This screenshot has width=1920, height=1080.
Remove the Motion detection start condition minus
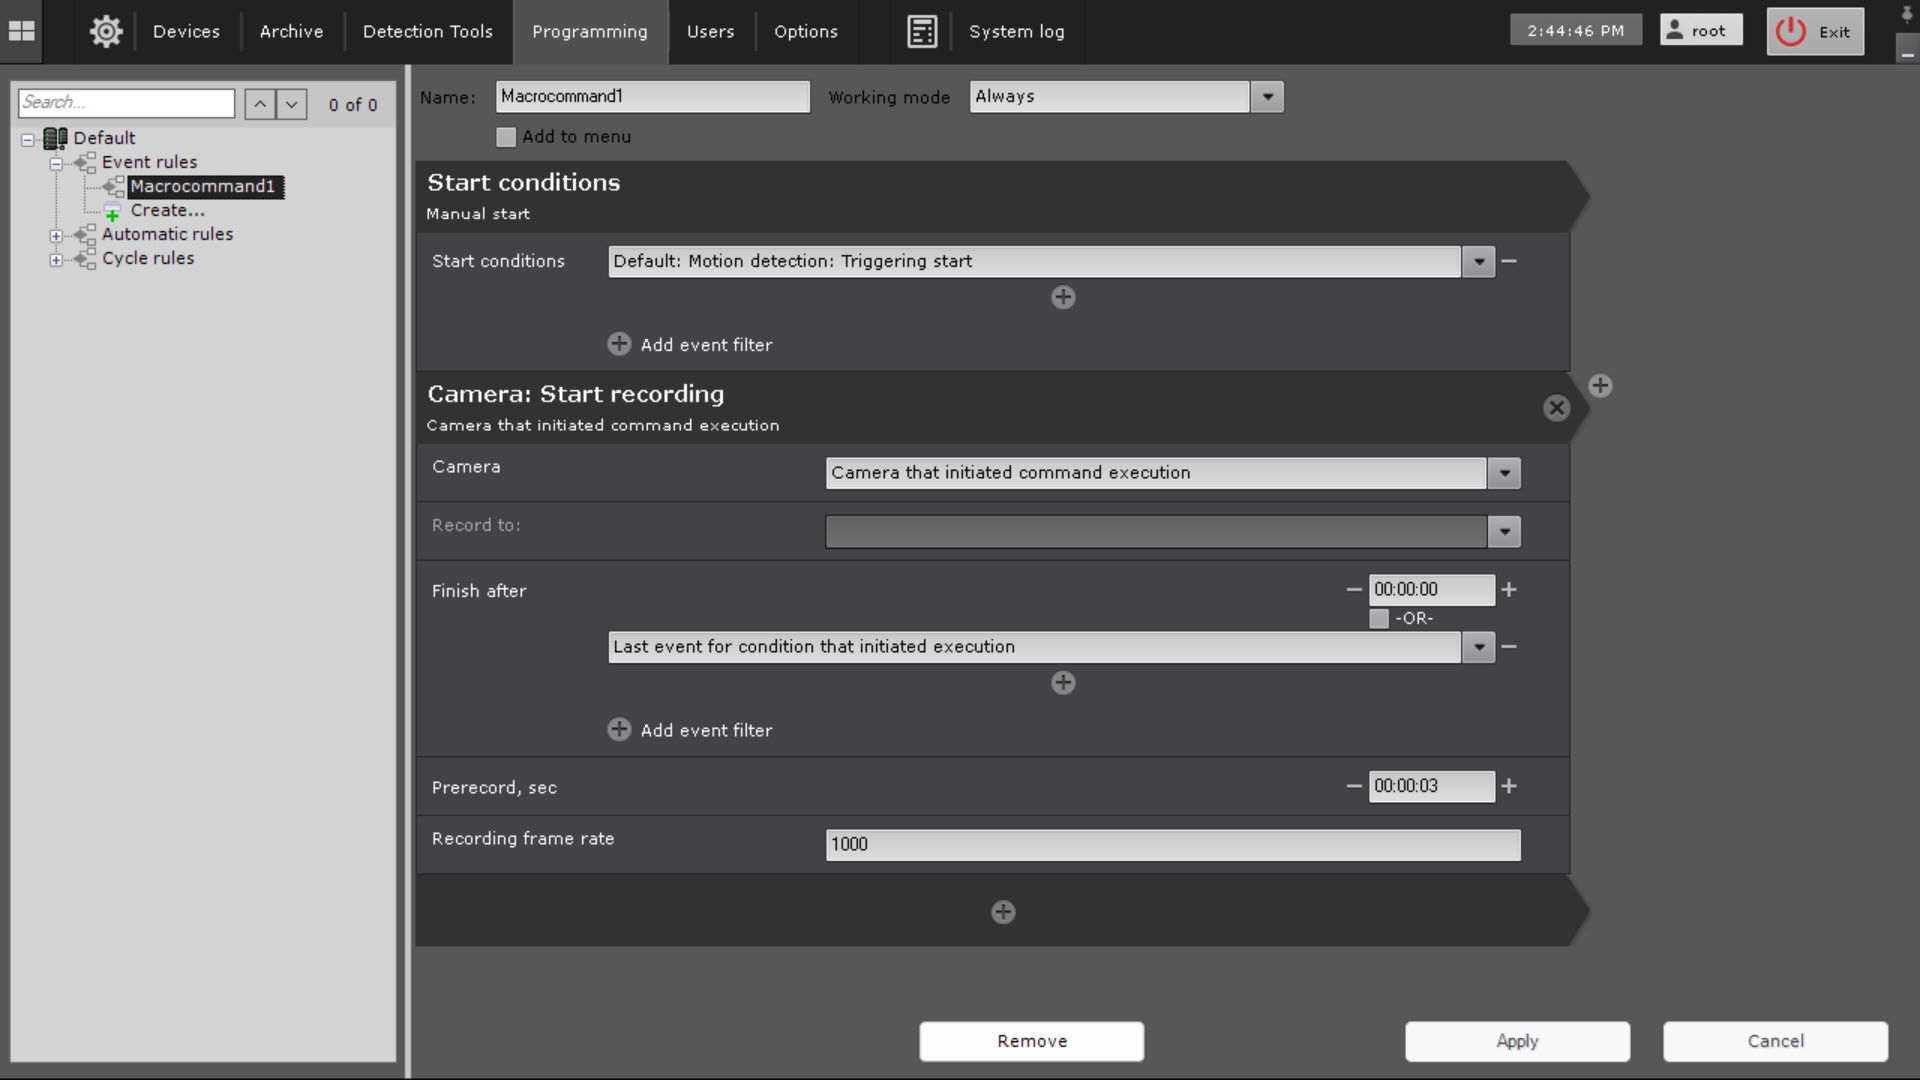pyautogui.click(x=1510, y=261)
